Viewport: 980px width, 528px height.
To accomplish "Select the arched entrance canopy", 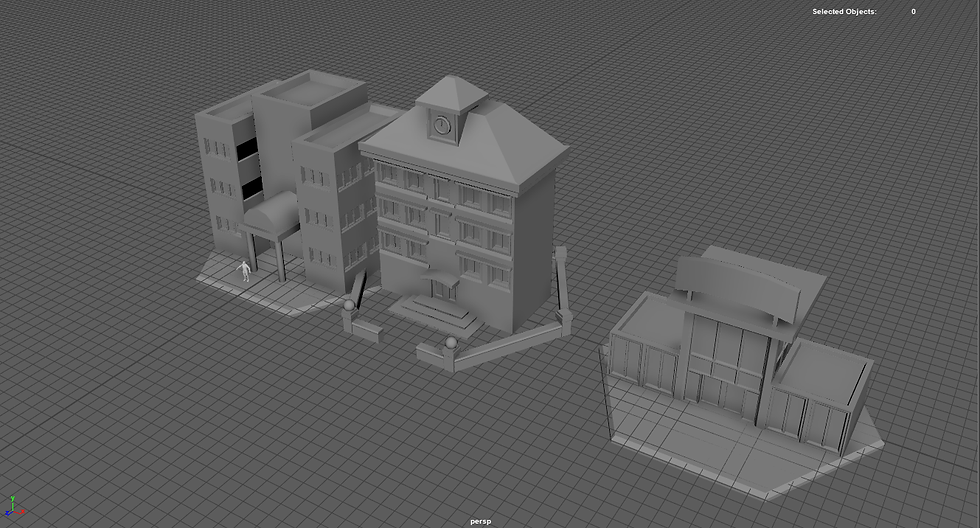I will point(271,216).
